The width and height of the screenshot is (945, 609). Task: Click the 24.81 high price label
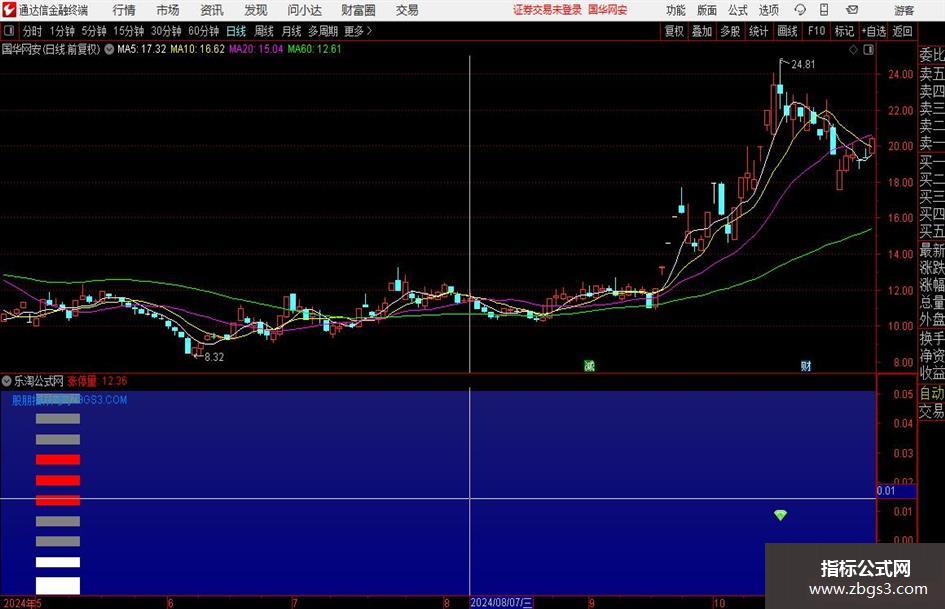[803, 65]
